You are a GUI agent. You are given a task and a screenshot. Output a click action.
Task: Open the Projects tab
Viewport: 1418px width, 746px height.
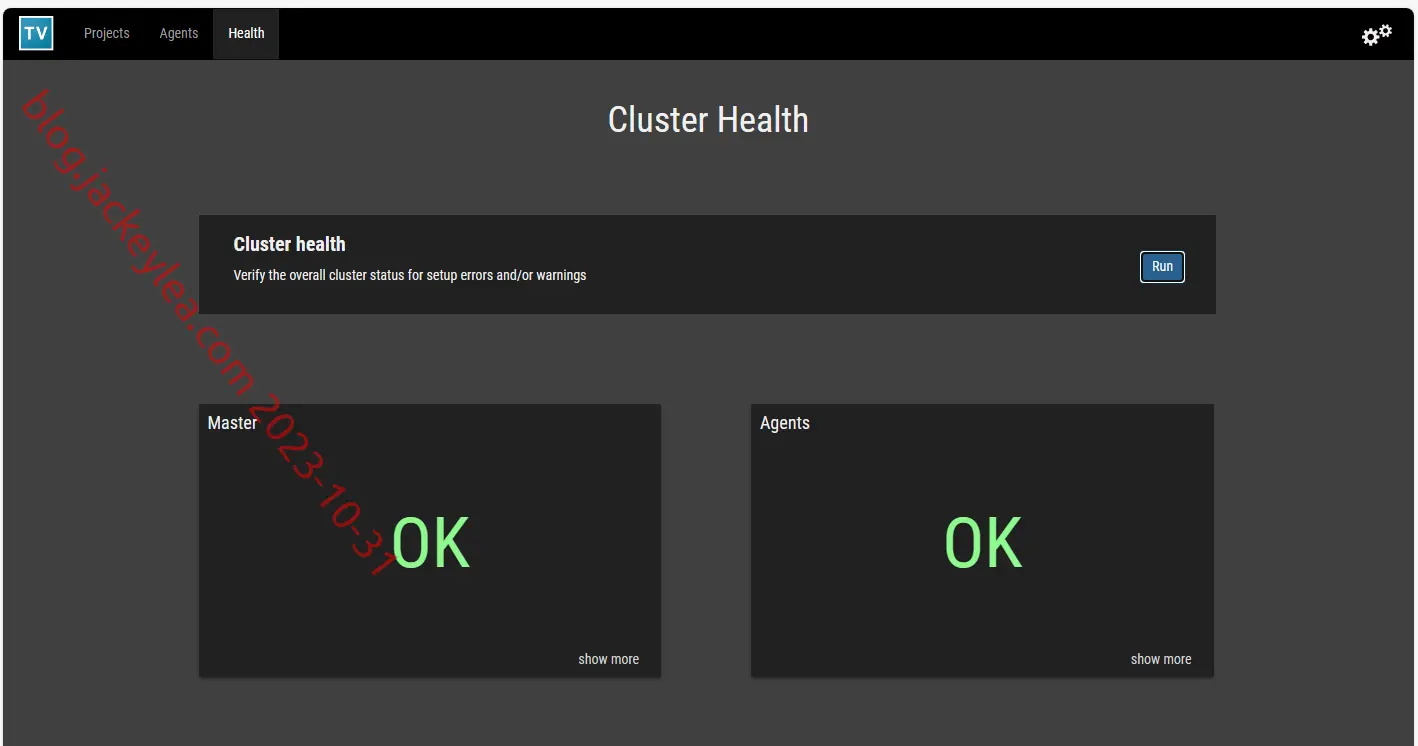107,33
